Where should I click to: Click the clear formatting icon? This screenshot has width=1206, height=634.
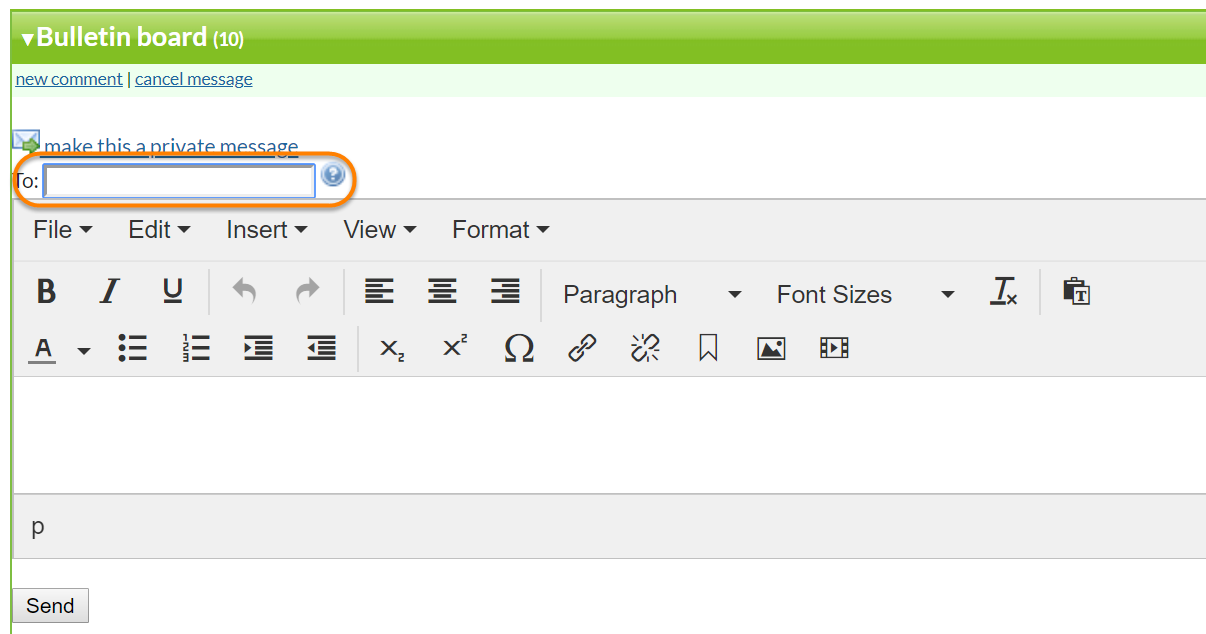1003,292
